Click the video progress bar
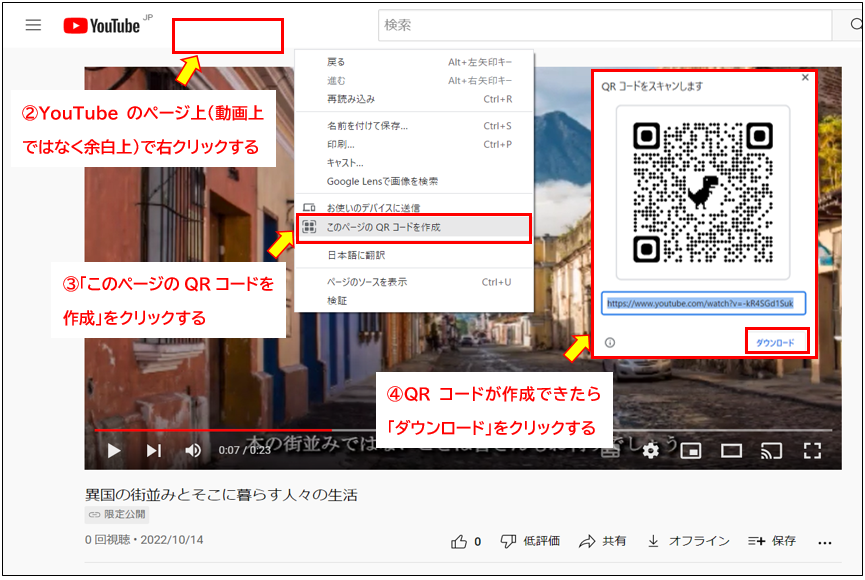This screenshot has width=865, height=580. tap(463, 429)
